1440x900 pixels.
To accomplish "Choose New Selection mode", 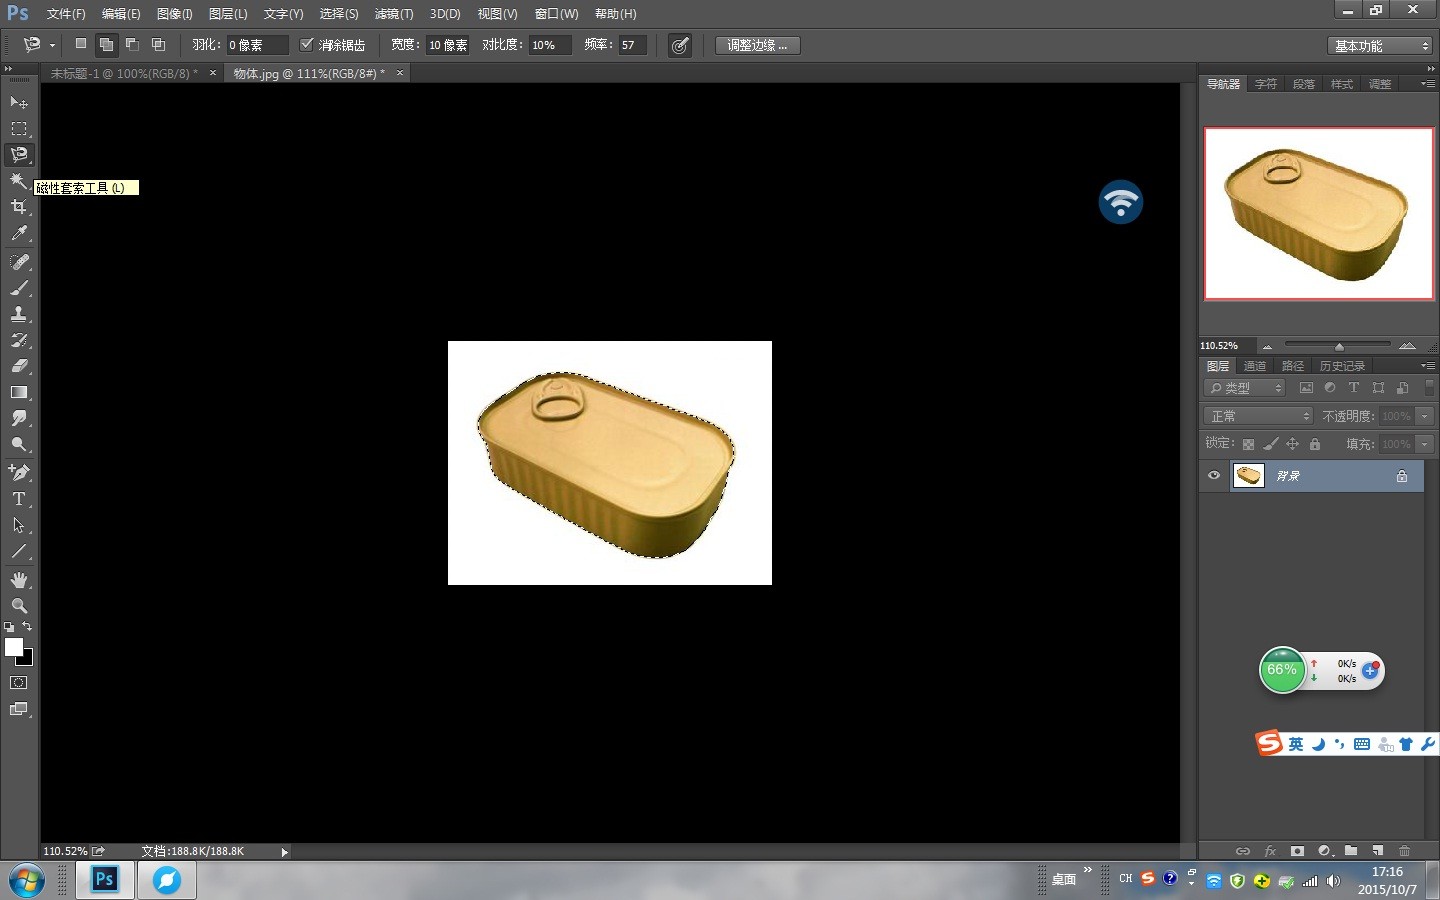I will tap(81, 44).
